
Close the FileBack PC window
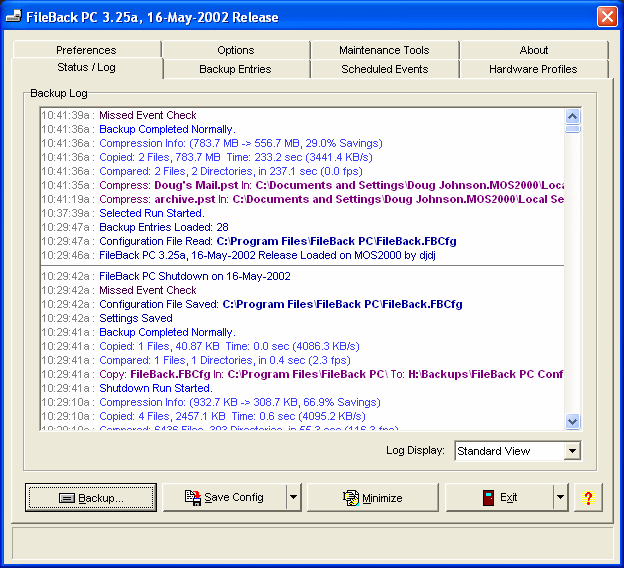[607, 17]
